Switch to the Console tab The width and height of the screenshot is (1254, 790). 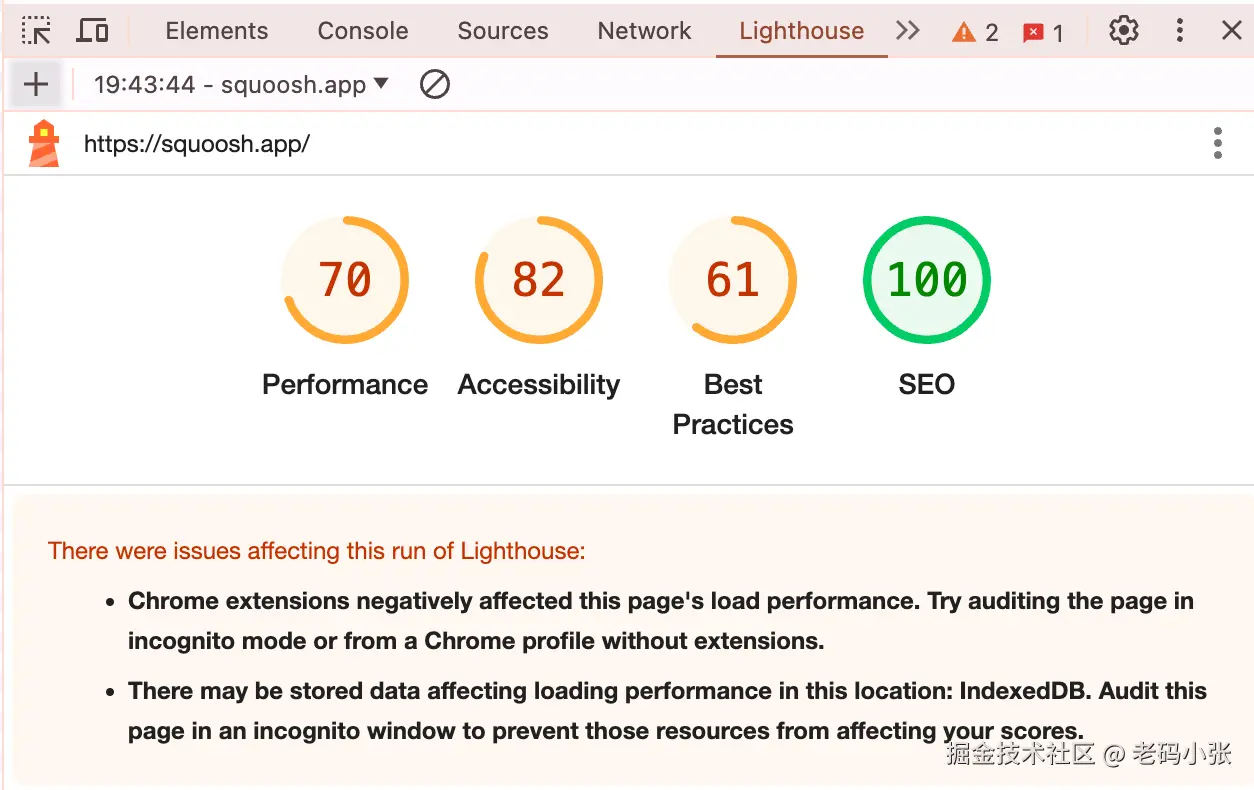point(363,31)
